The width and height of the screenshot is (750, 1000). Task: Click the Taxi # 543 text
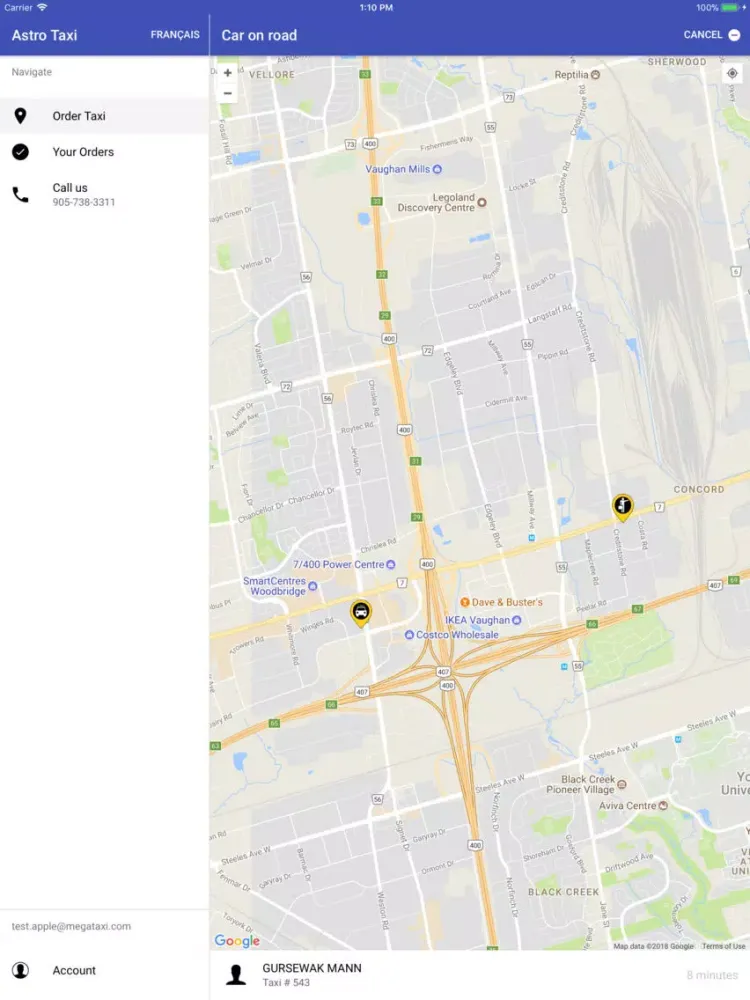(286, 983)
